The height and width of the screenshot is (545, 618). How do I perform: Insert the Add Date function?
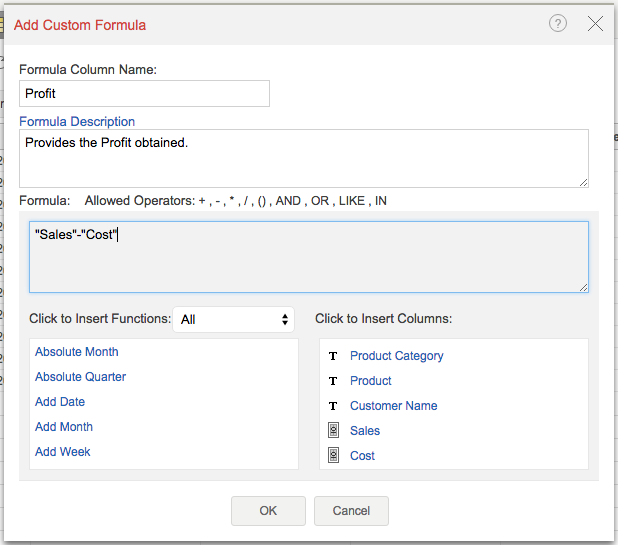(60, 402)
